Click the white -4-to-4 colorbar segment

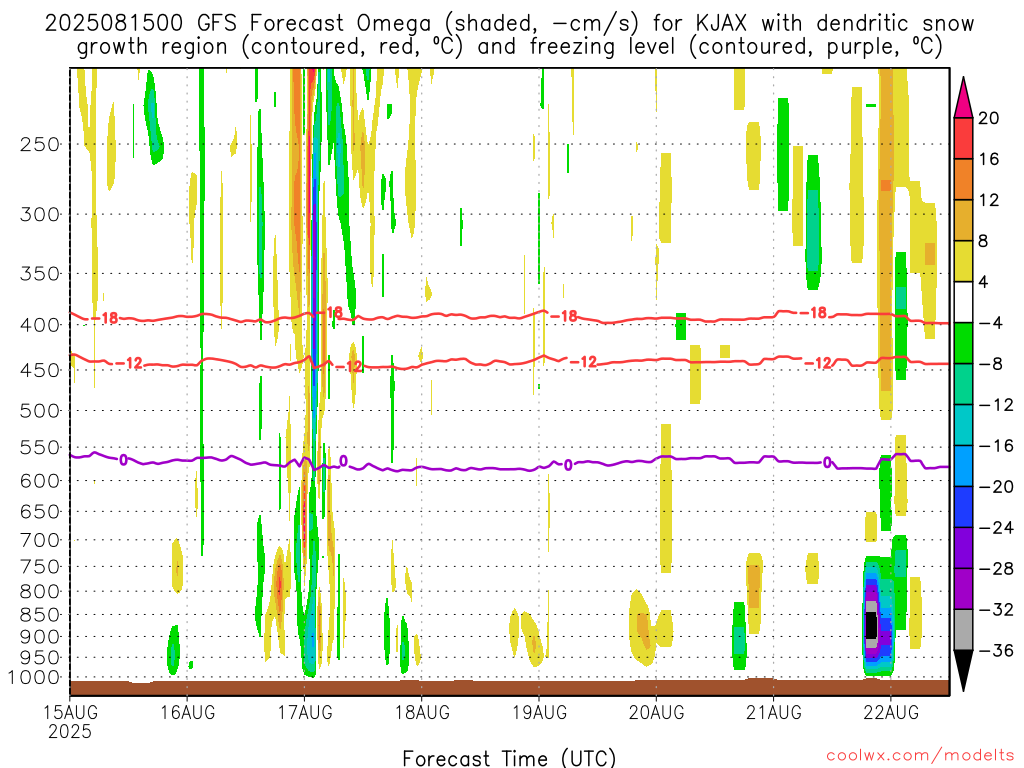point(963,302)
